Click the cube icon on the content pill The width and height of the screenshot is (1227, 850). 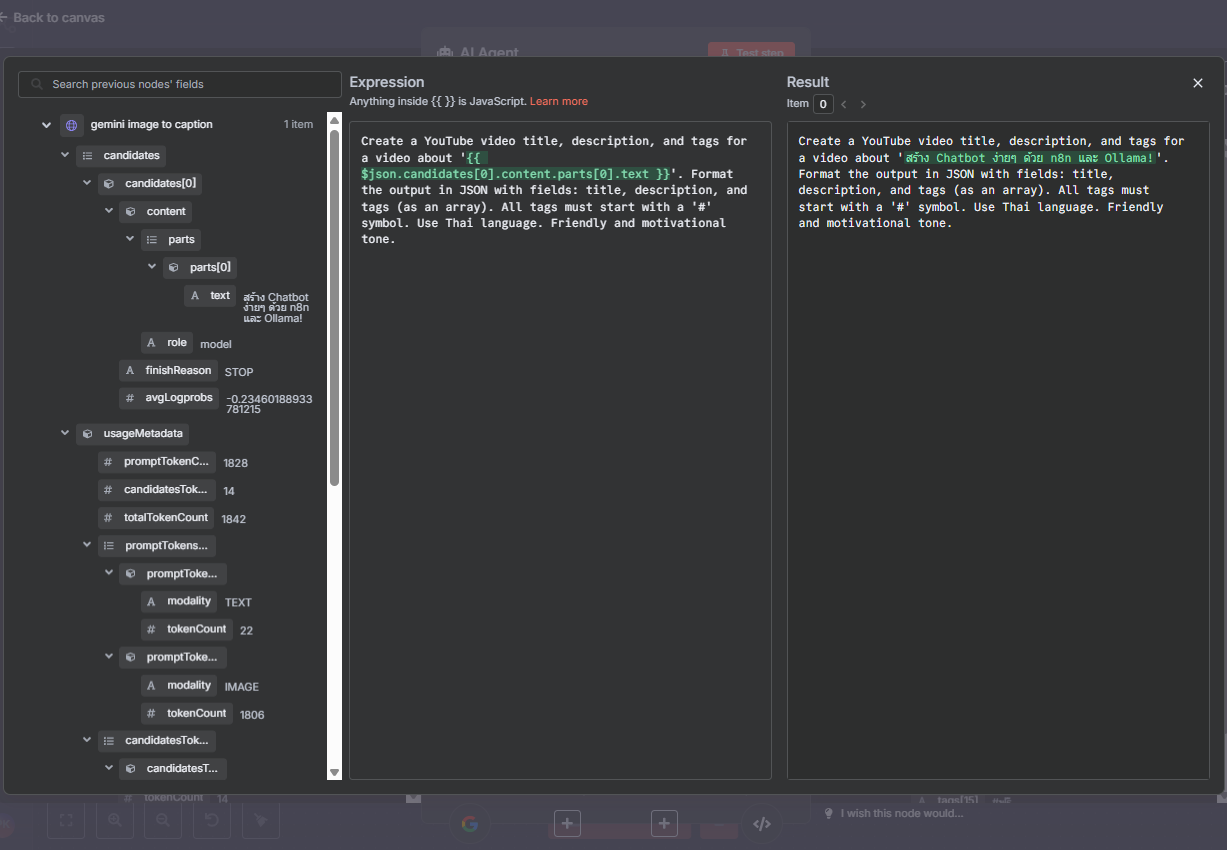coord(130,211)
